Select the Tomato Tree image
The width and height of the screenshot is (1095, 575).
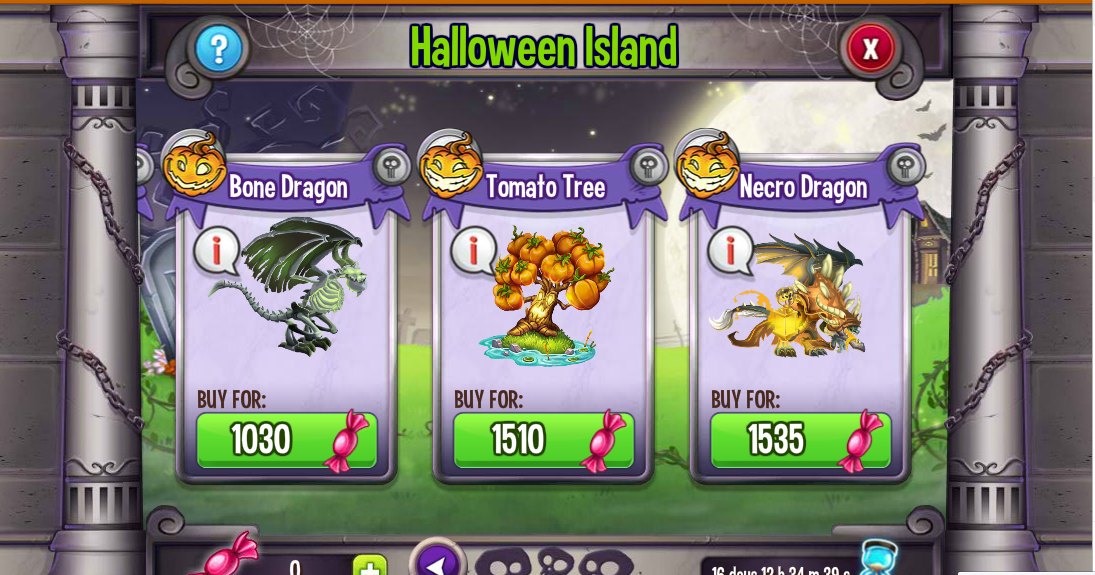(x=546, y=295)
